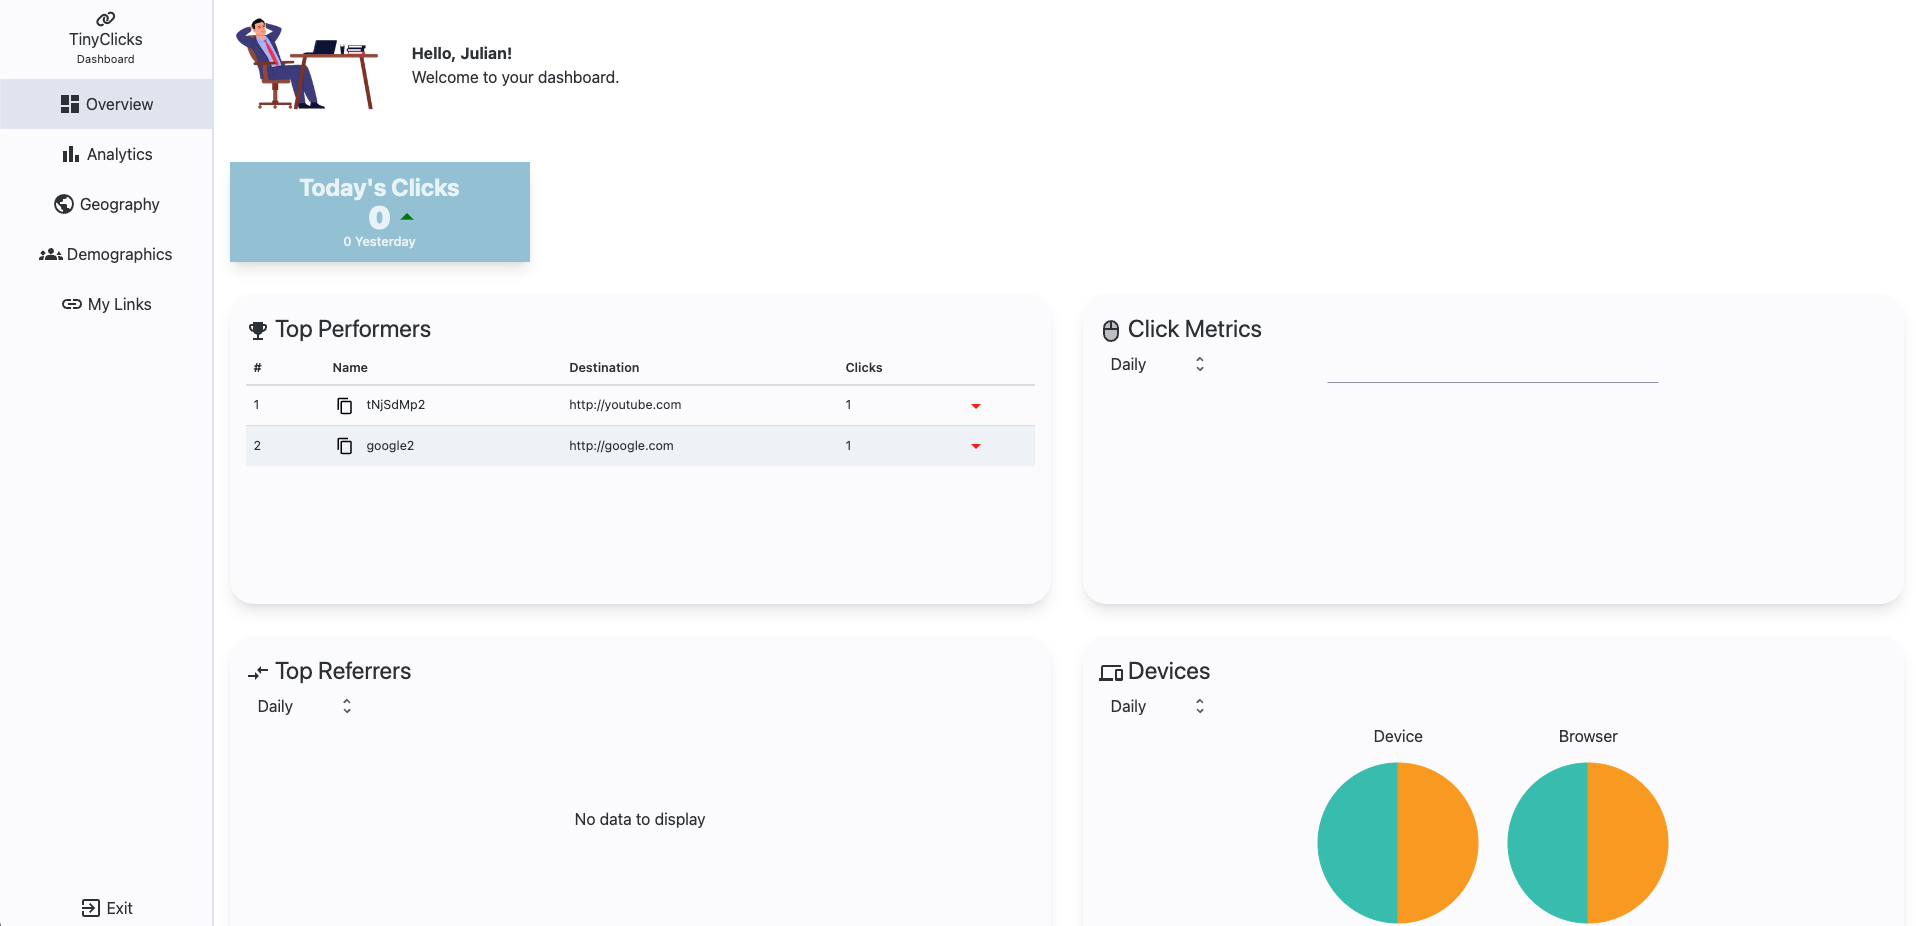Image resolution: width=1916 pixels, height=926 pixels.
Task: Click the 'Hello, Julian!' greeting
Action: pos(462,53)
